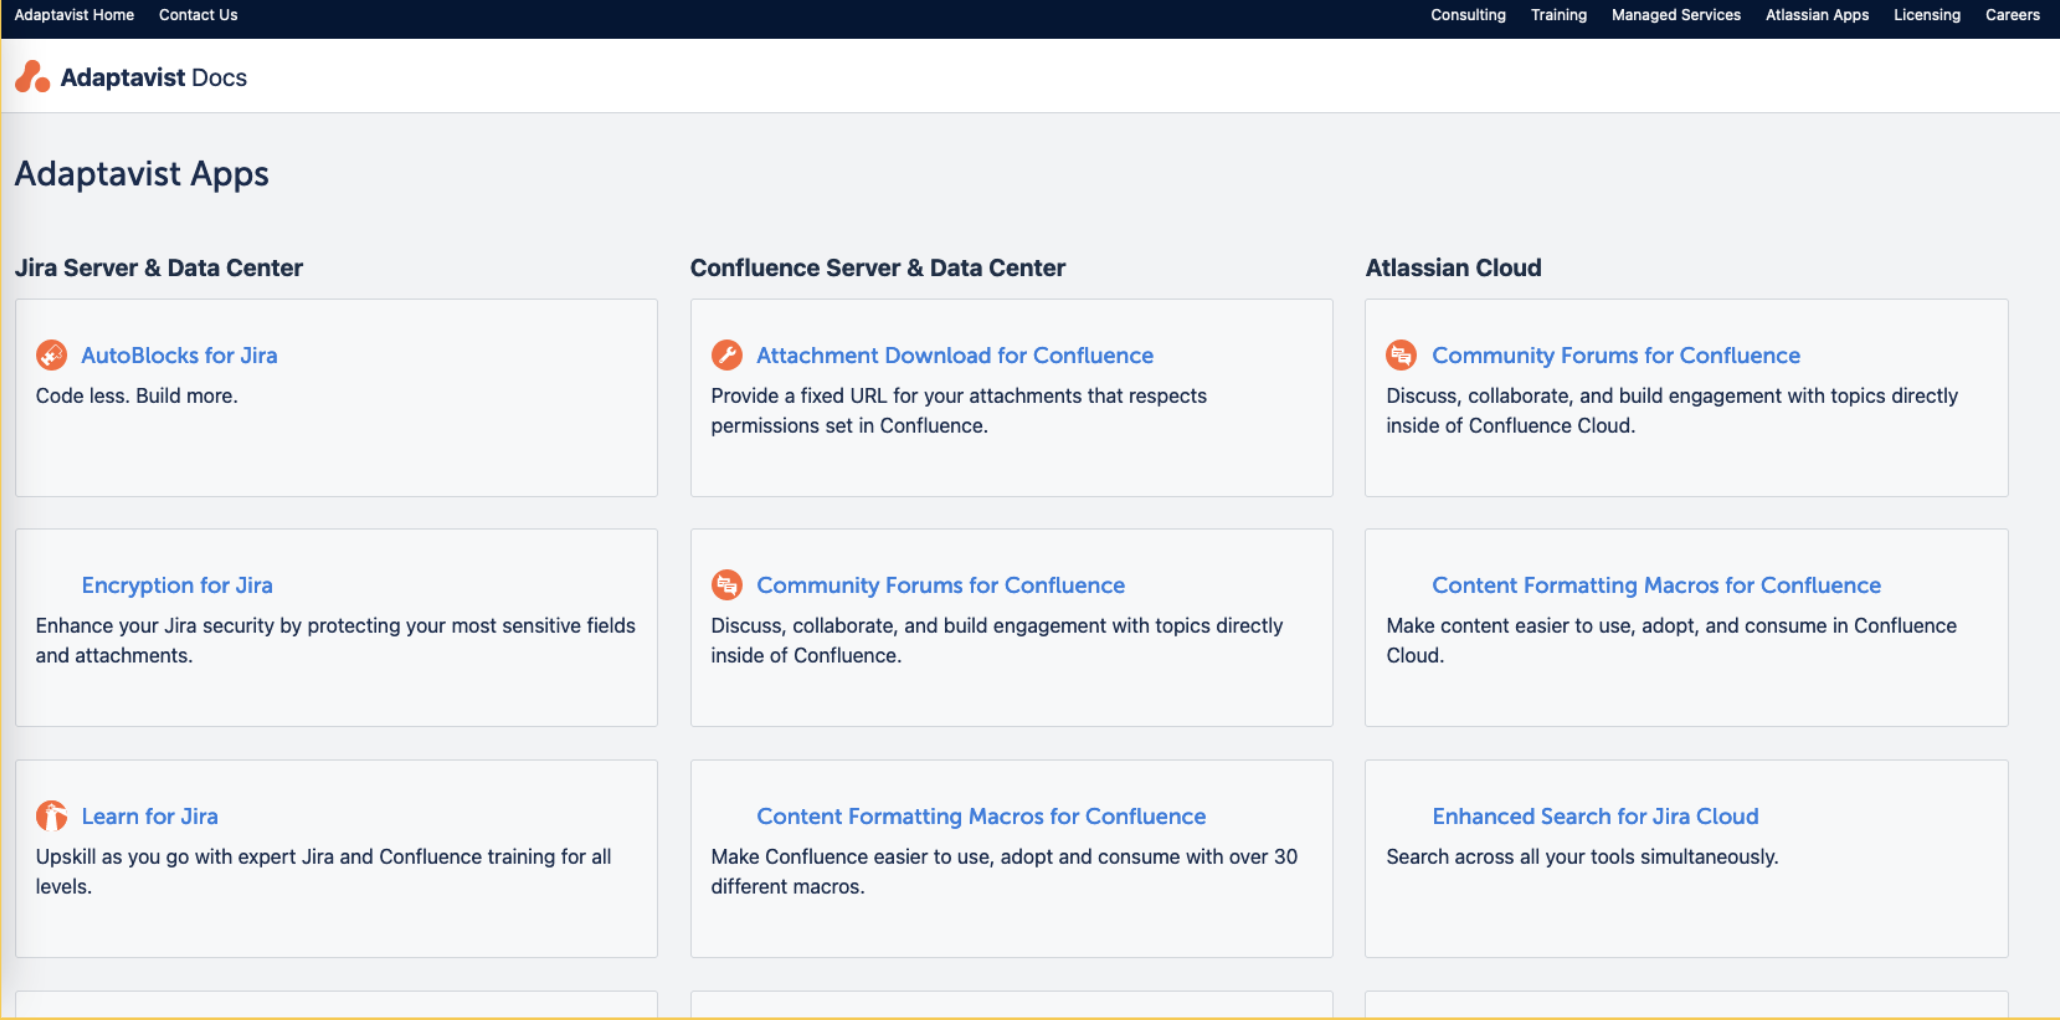
Task: Open Attachment Download for Confluence link
Action: click(x=955, y=355)
